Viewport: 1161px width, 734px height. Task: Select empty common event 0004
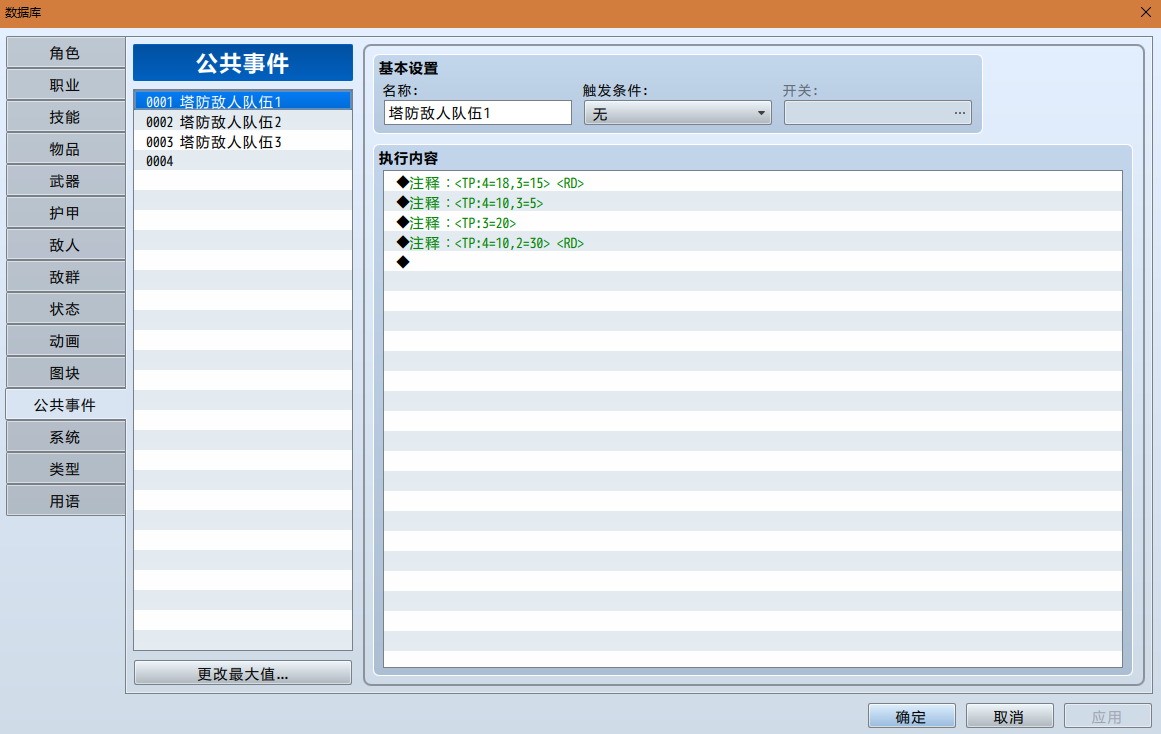pos(243,161)
